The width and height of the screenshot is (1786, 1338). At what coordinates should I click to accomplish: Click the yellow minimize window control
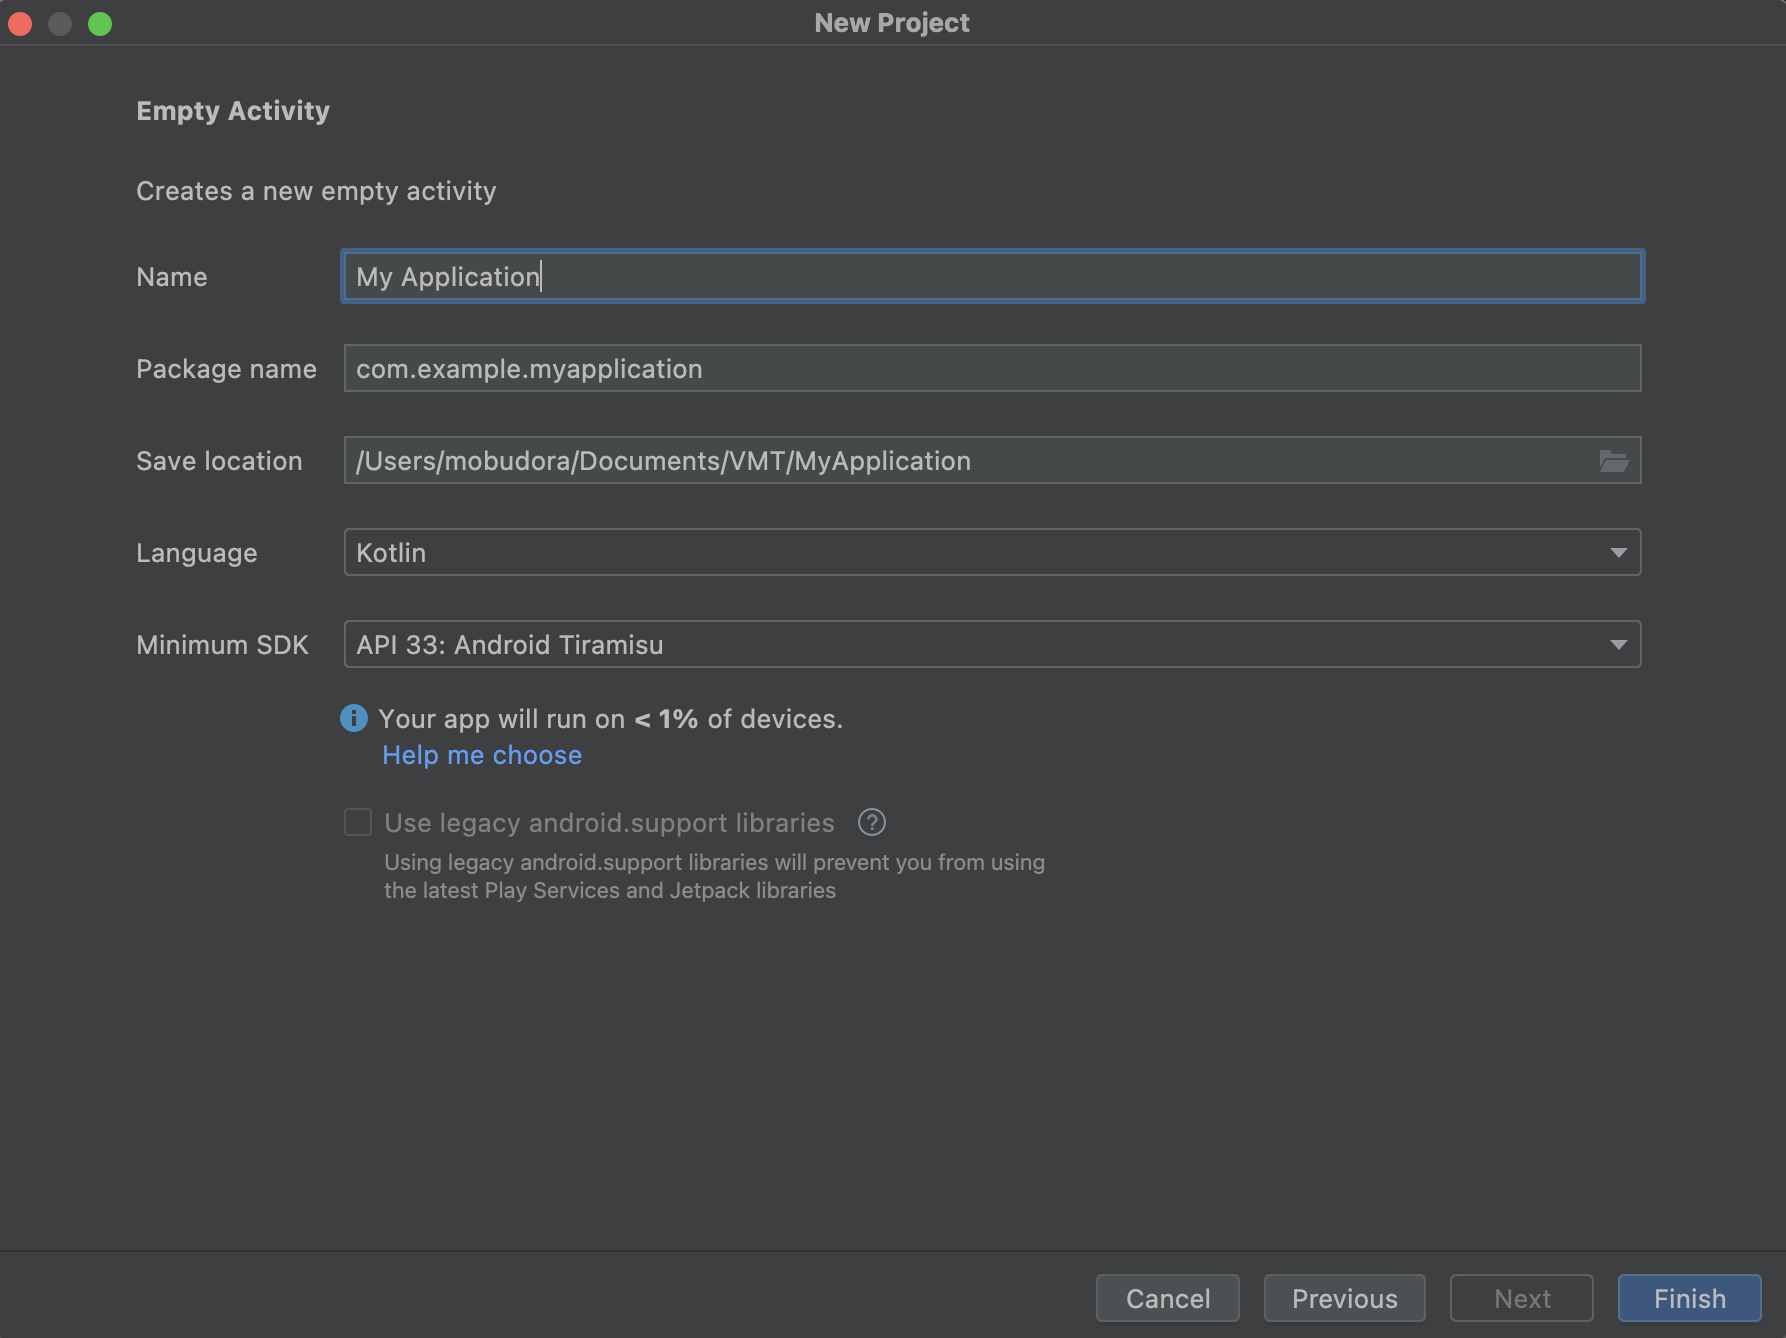point(59,23)
